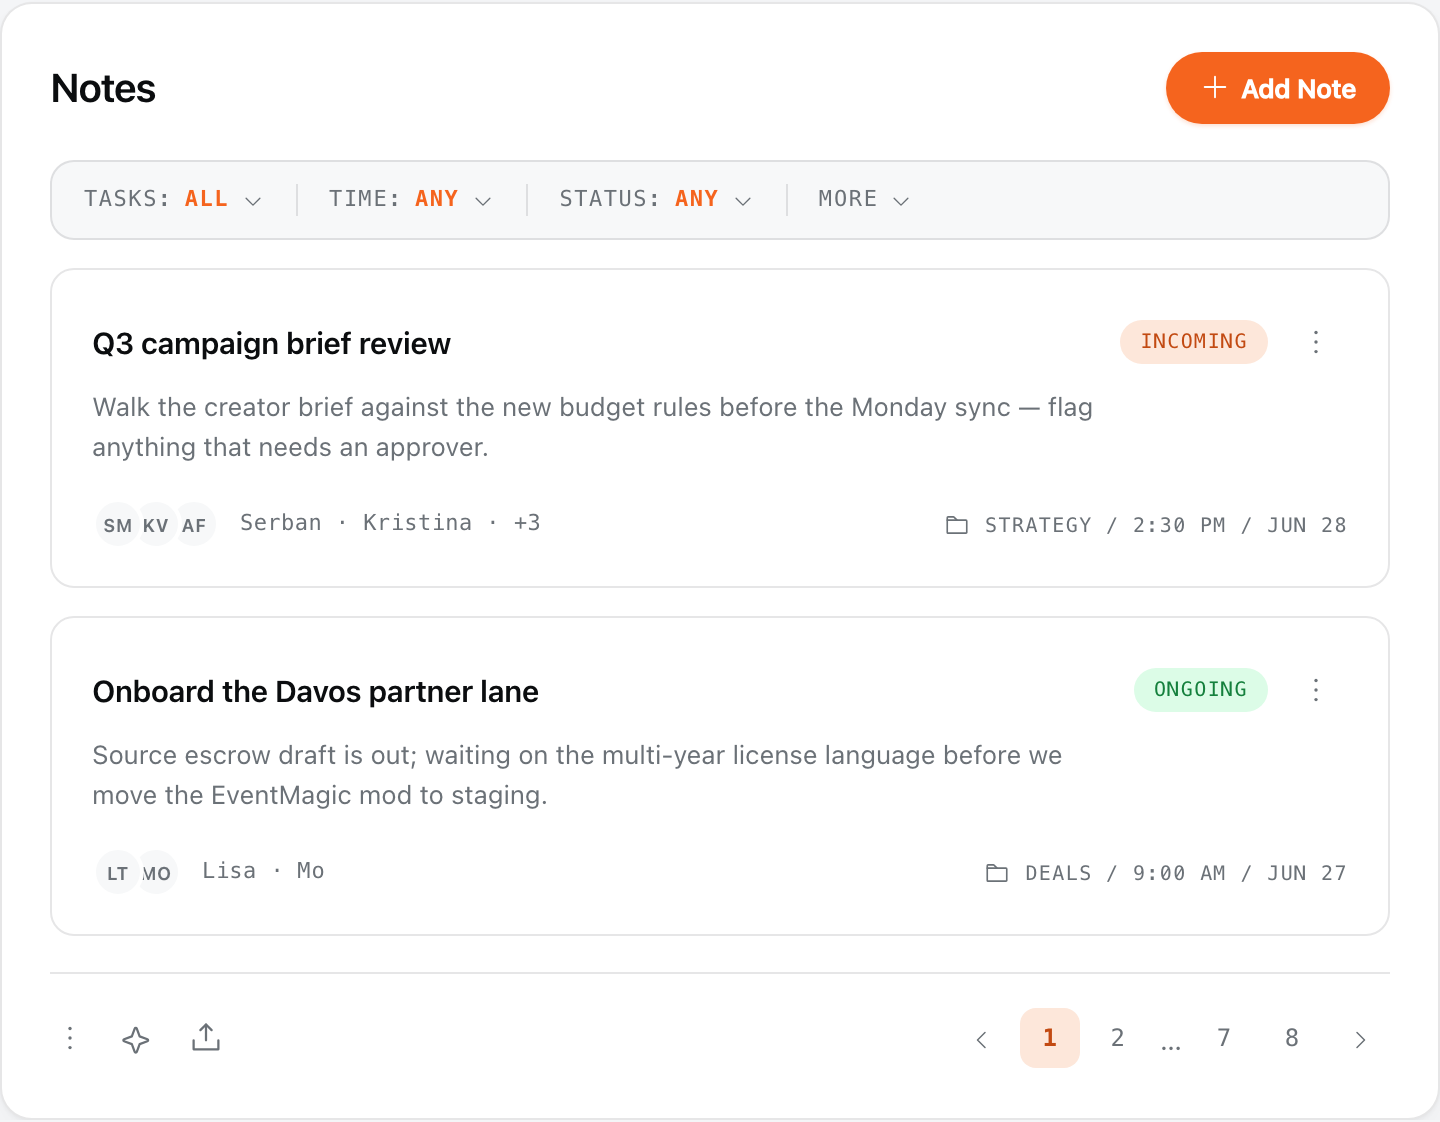The width and height of the screenshot is (1440, 1122).
Task: Click the description starting 'Source escrow draft'
Action: pyautogui.click(x=577, y=775)
